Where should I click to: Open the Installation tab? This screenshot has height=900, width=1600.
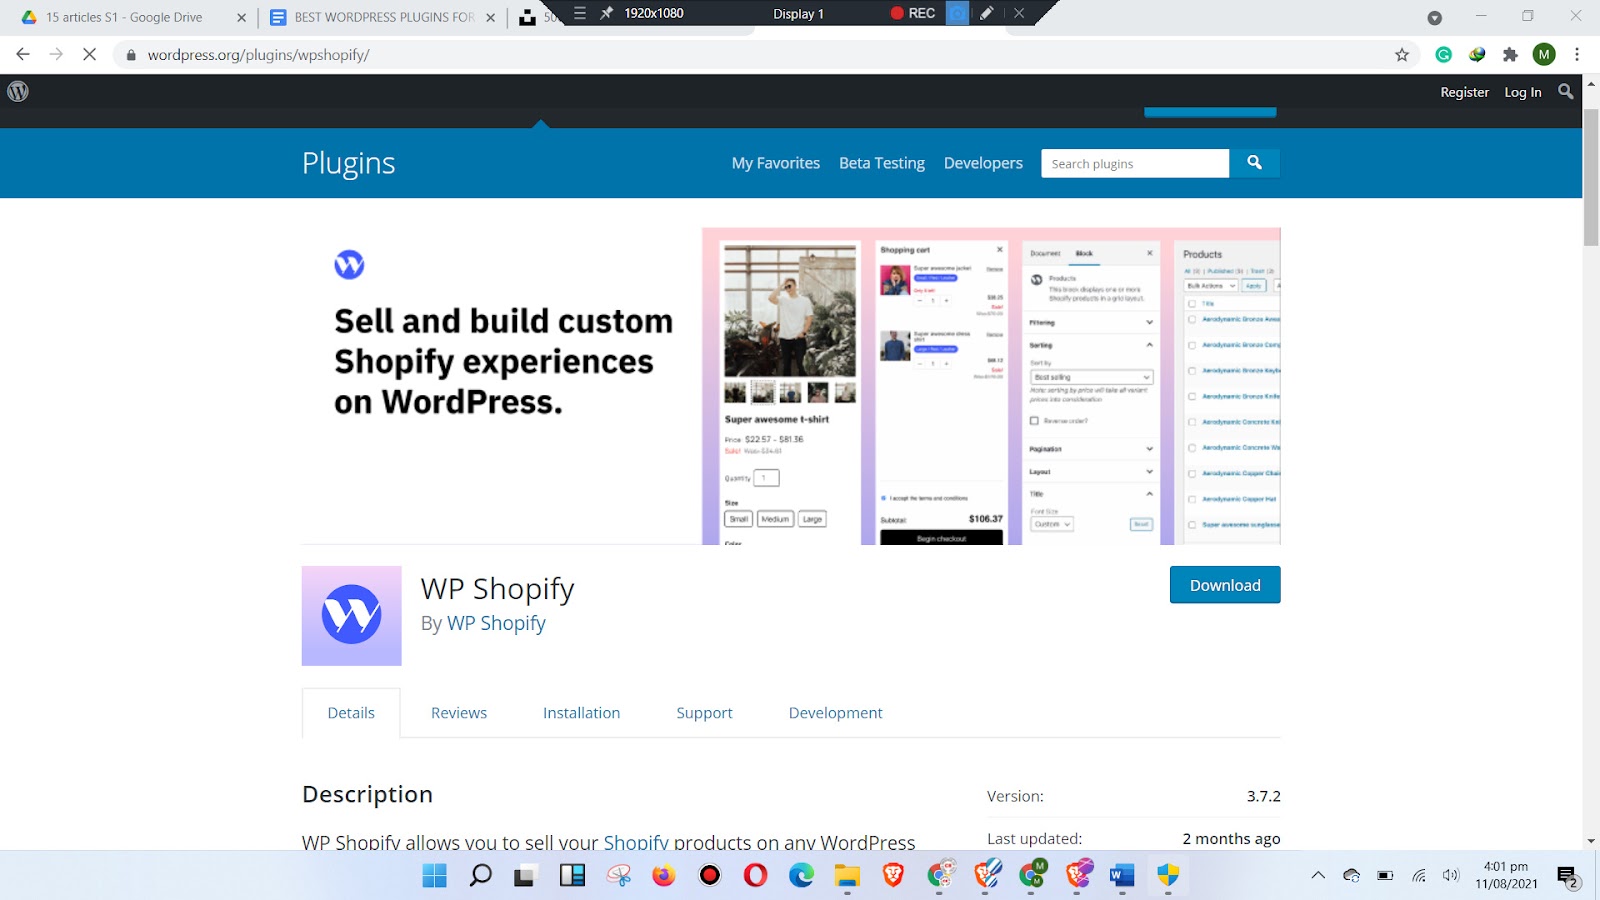tap(581, 713)
